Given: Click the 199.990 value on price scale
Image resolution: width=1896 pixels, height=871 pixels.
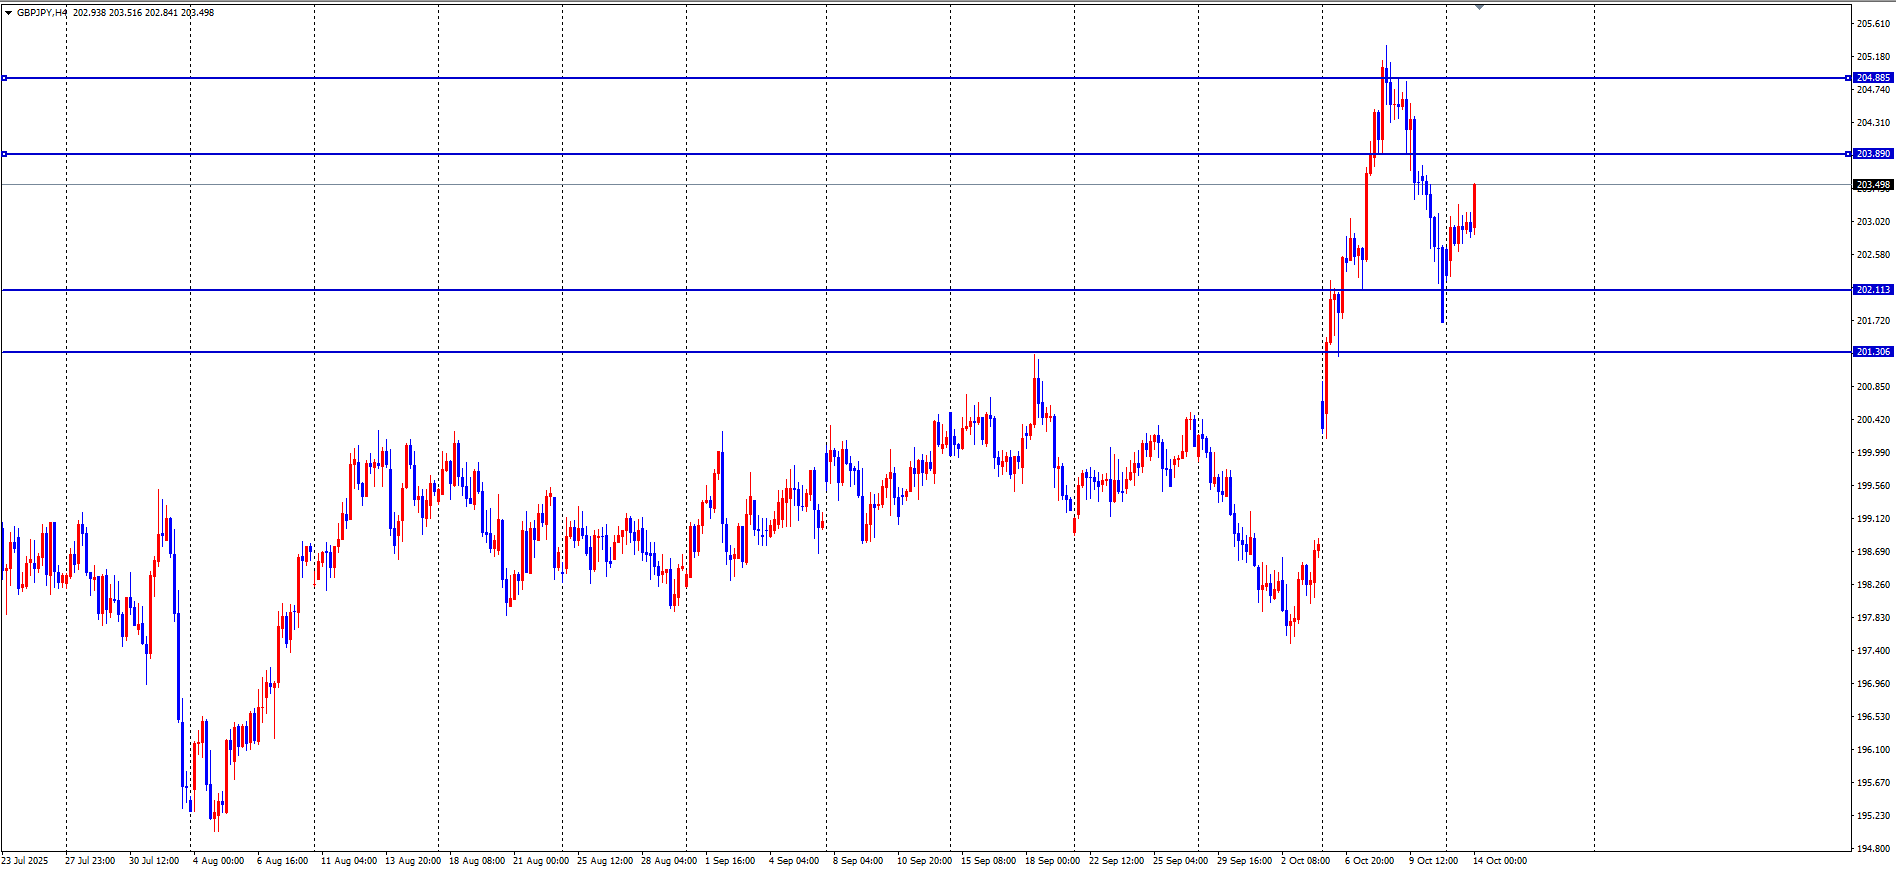Looking at the screenshot, I should pos(1873,453).
